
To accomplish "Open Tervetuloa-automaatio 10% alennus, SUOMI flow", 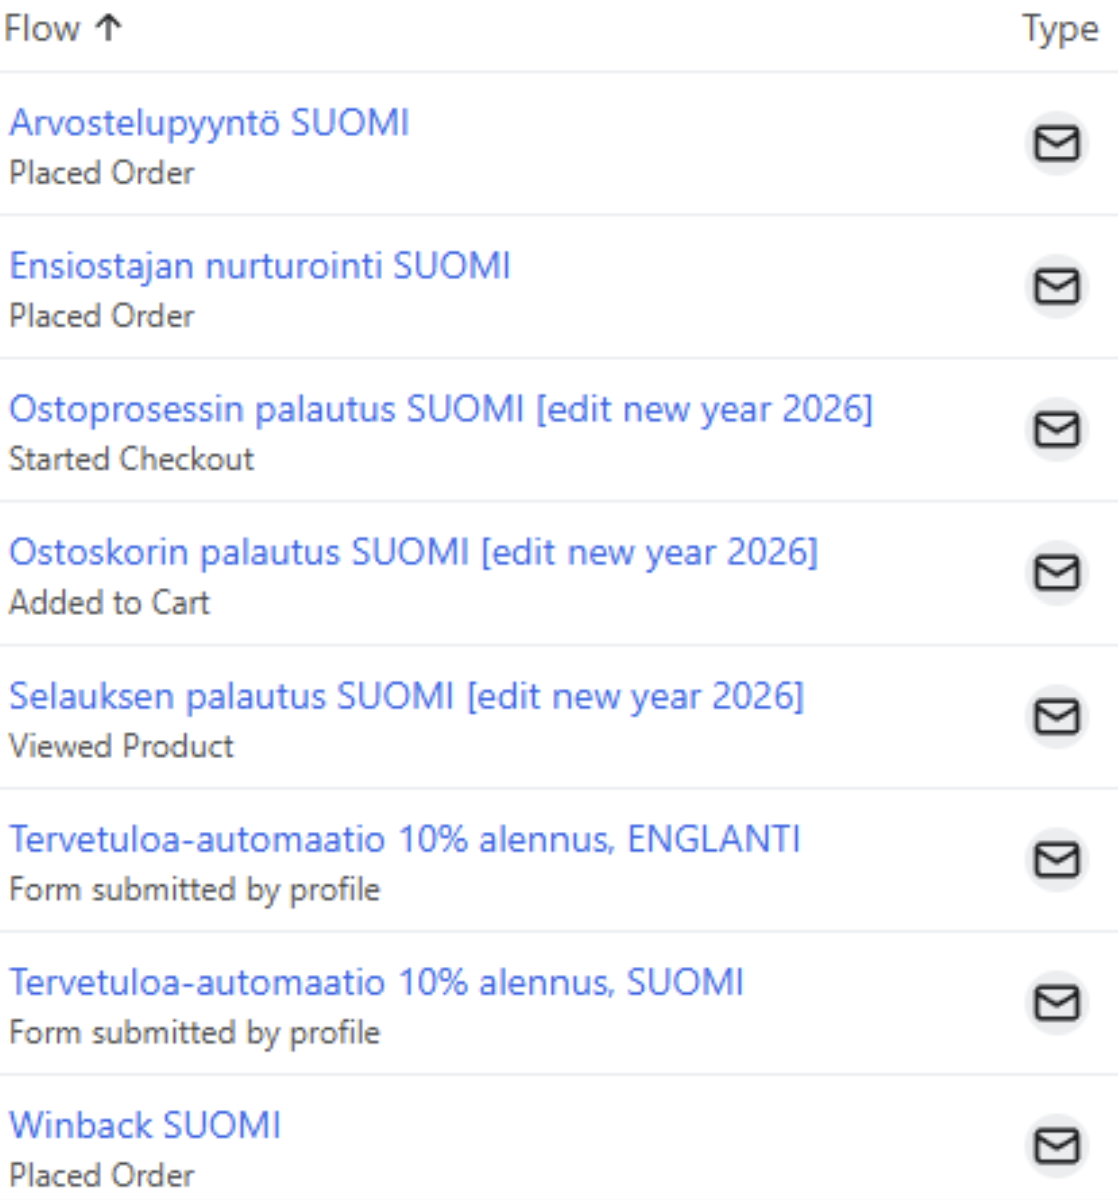I will tap(376, 982).
